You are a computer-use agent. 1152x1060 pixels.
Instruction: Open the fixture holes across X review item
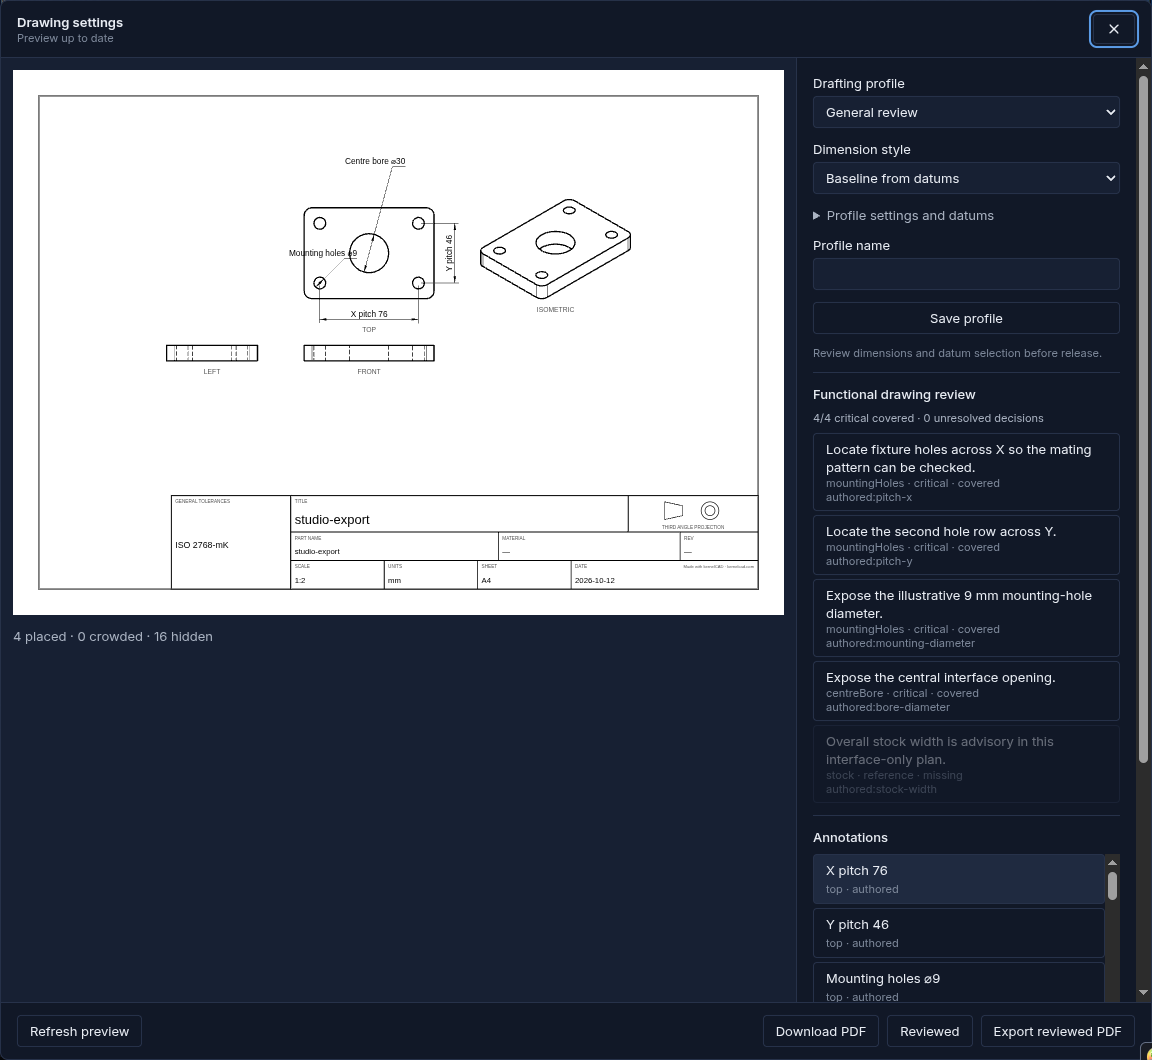pos(965,472)
